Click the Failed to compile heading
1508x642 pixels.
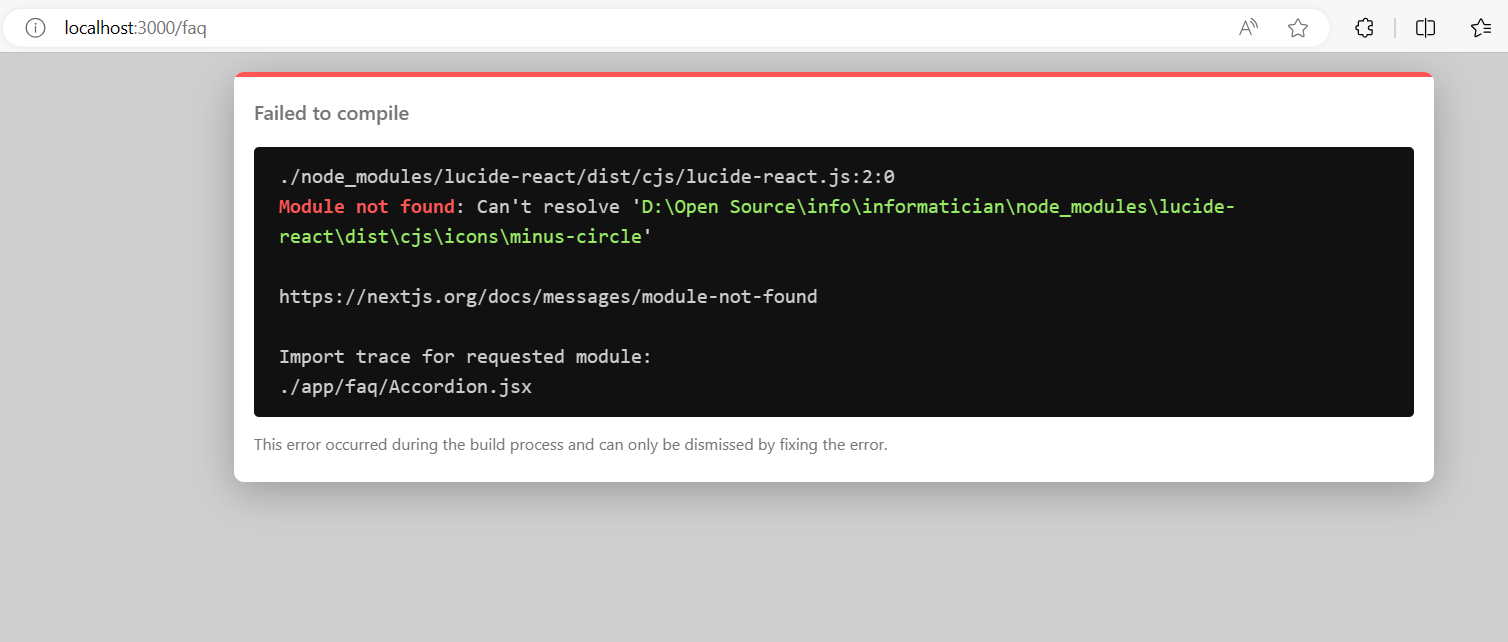click(331, 113)
